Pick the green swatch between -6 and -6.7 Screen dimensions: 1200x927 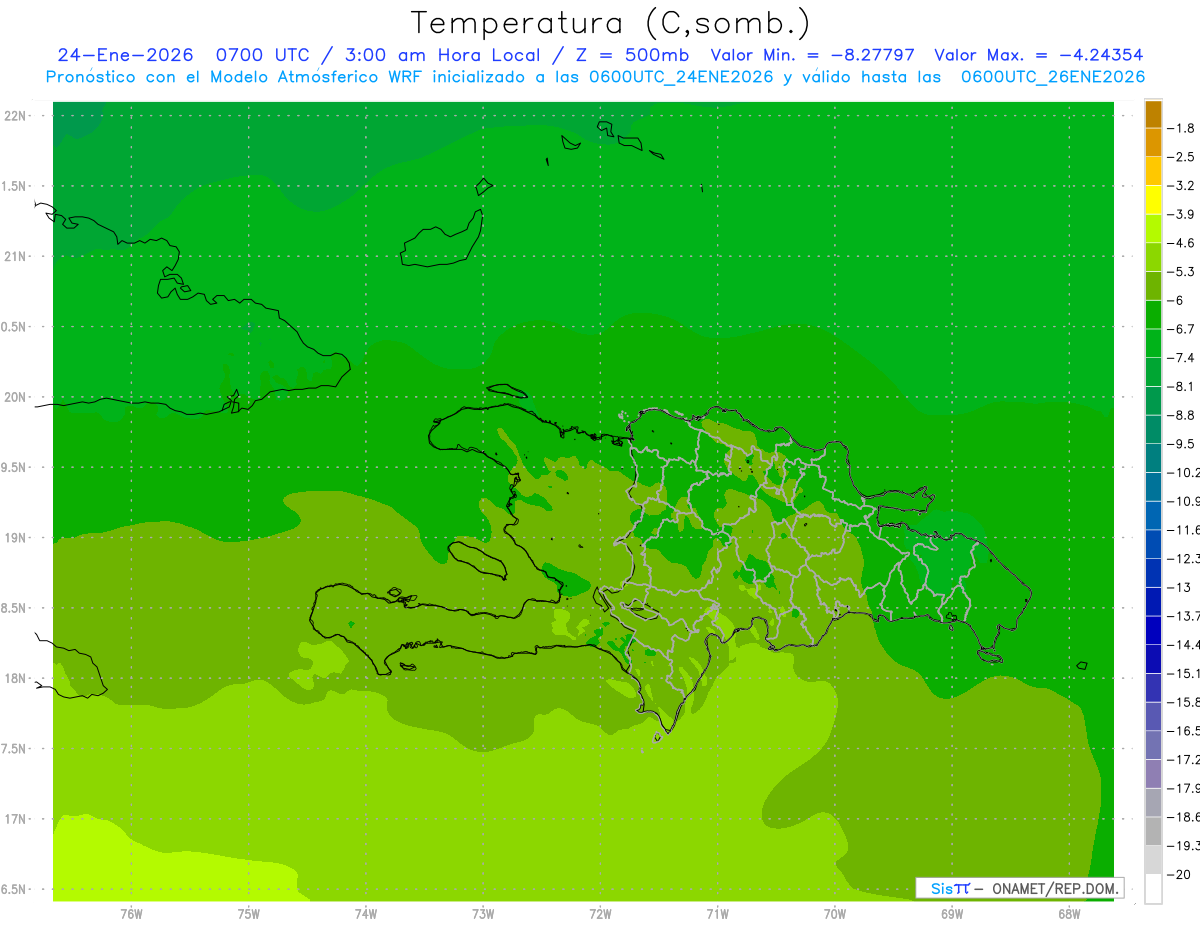(x=1153, y=315)
